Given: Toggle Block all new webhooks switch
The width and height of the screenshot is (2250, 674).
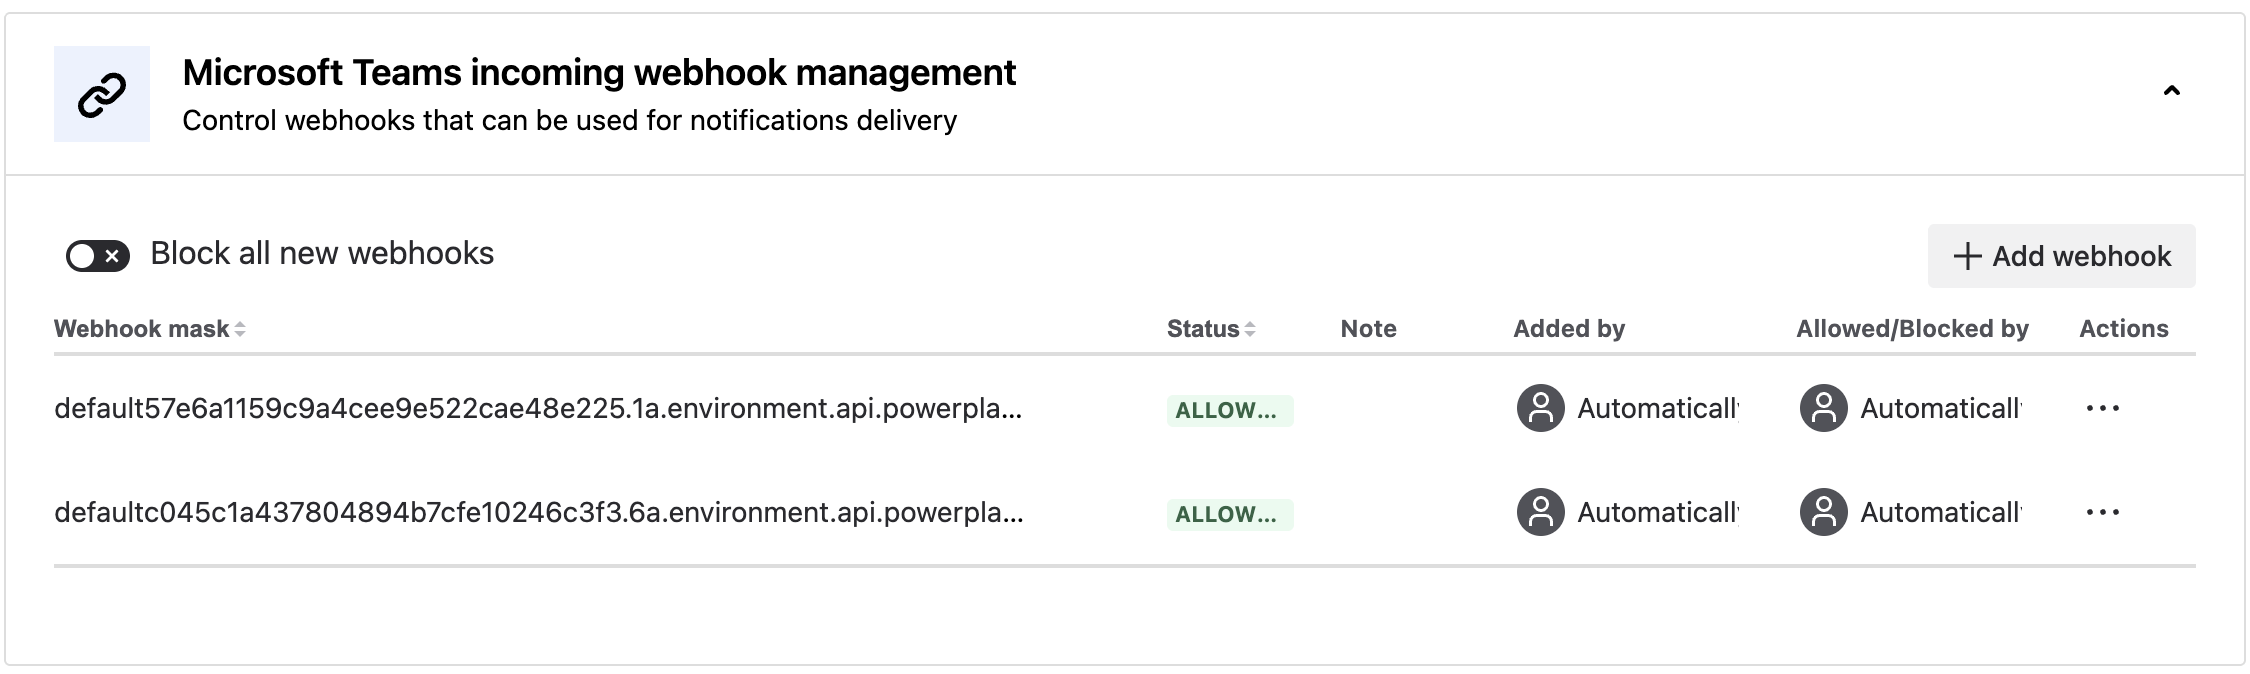Looking at the screenshot, I should click(97, 256).
